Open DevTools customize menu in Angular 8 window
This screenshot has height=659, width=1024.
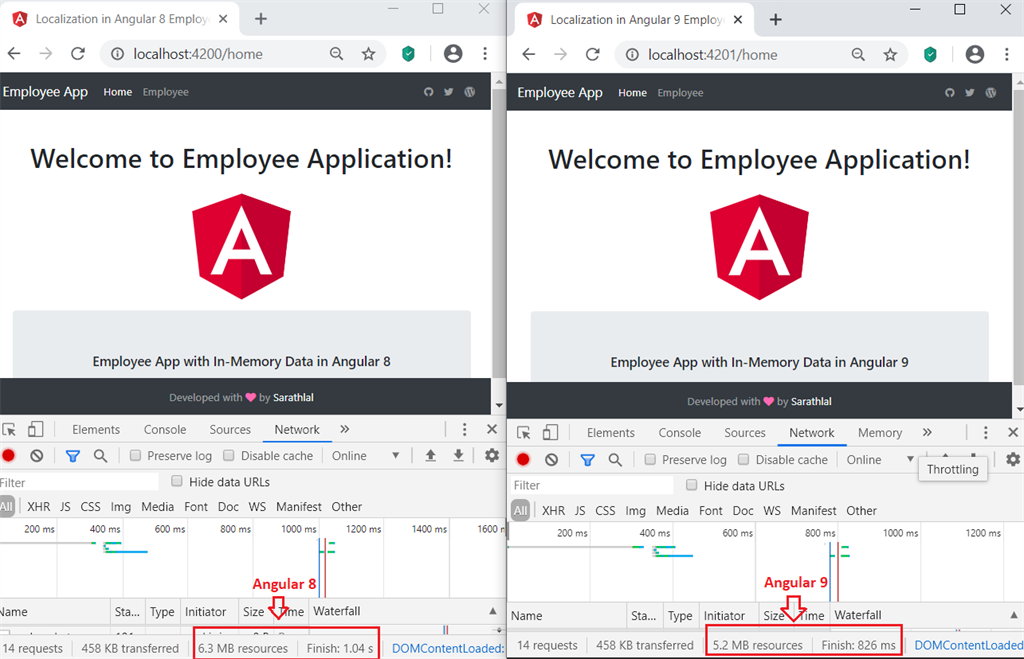(464, 429)
